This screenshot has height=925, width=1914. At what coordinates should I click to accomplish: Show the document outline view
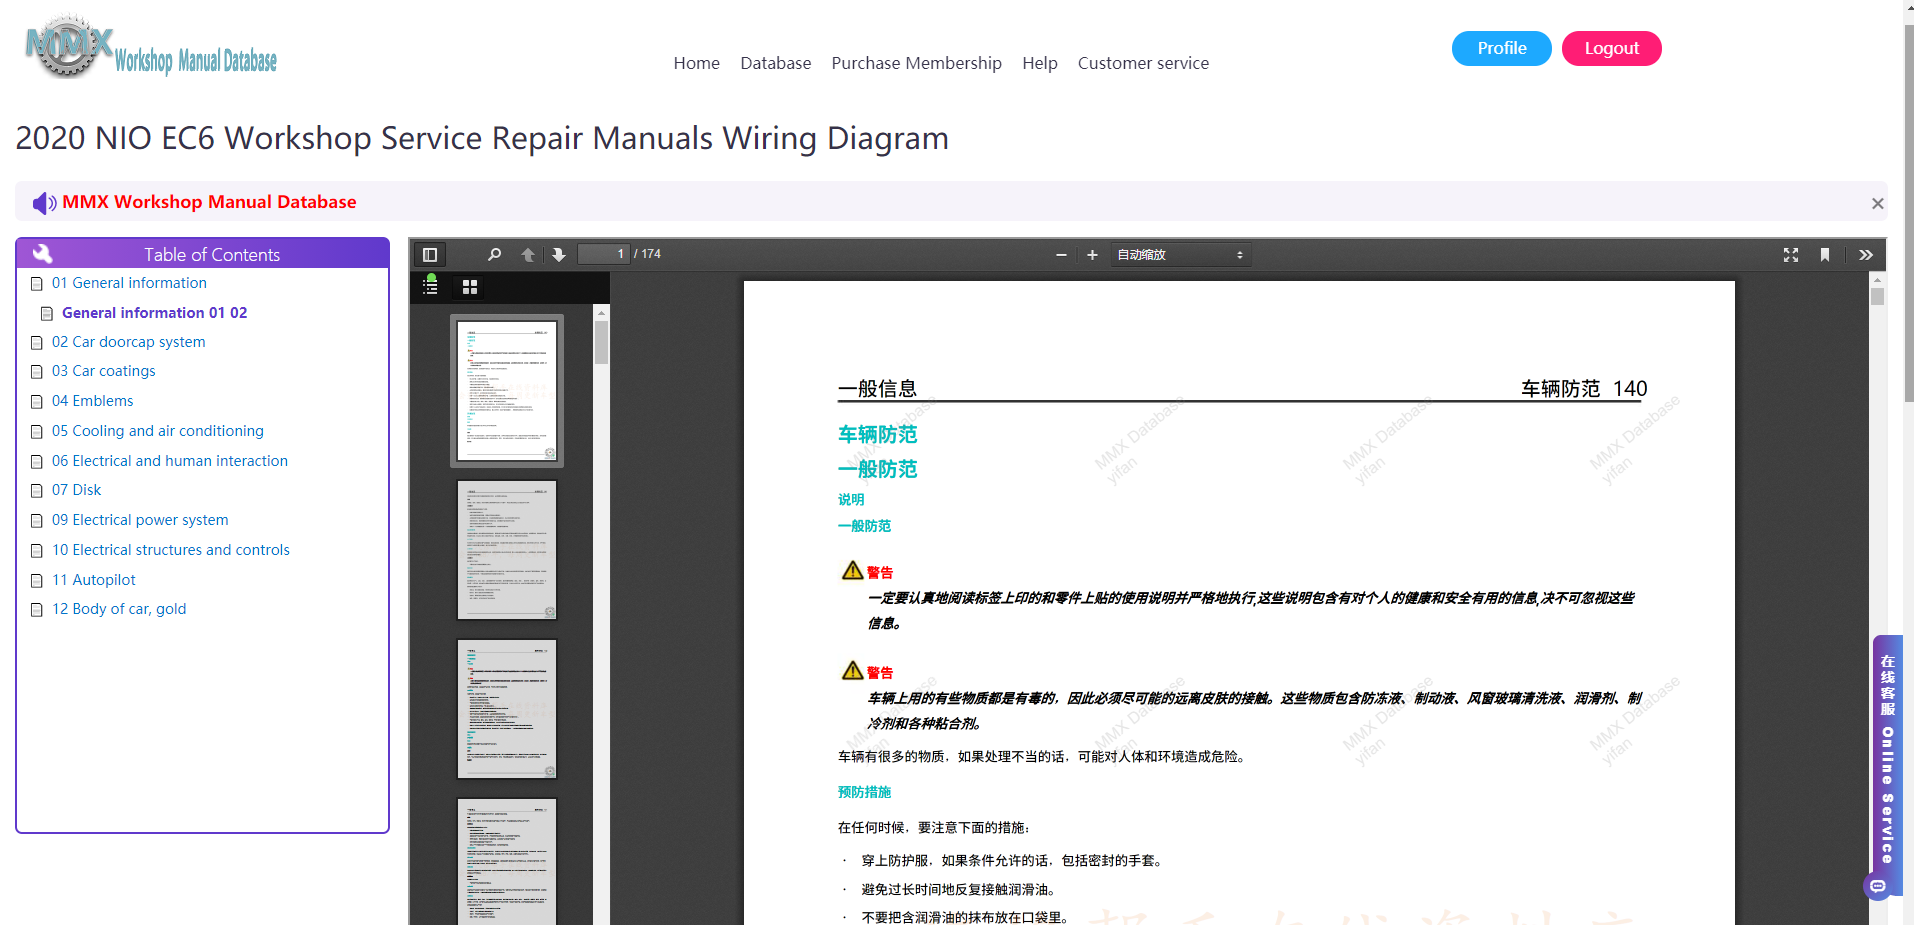(430, 287)
